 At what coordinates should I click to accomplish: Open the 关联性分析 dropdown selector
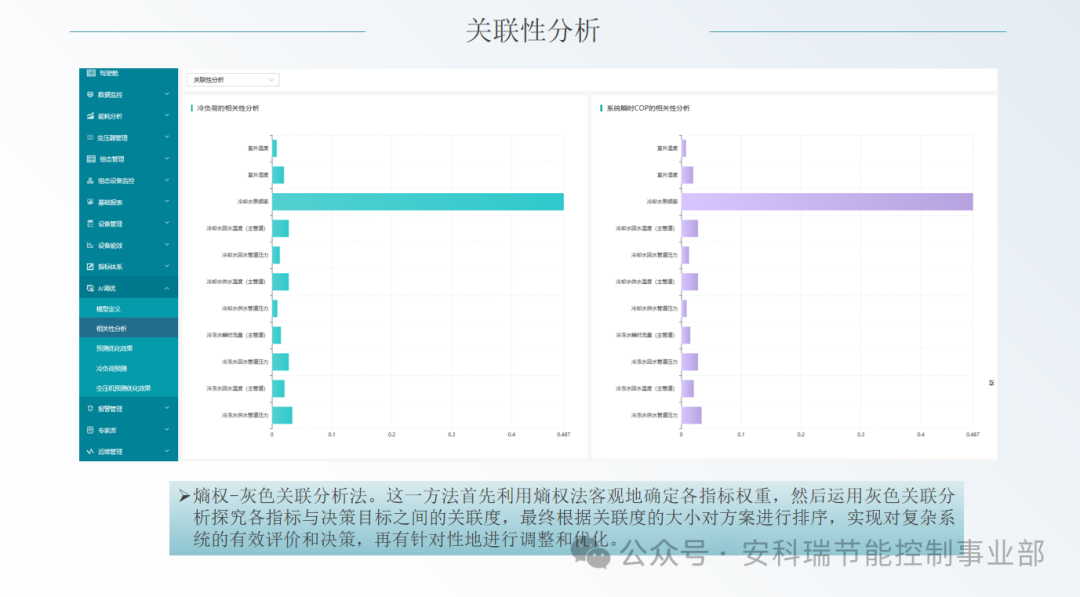[x=233, y=80]
